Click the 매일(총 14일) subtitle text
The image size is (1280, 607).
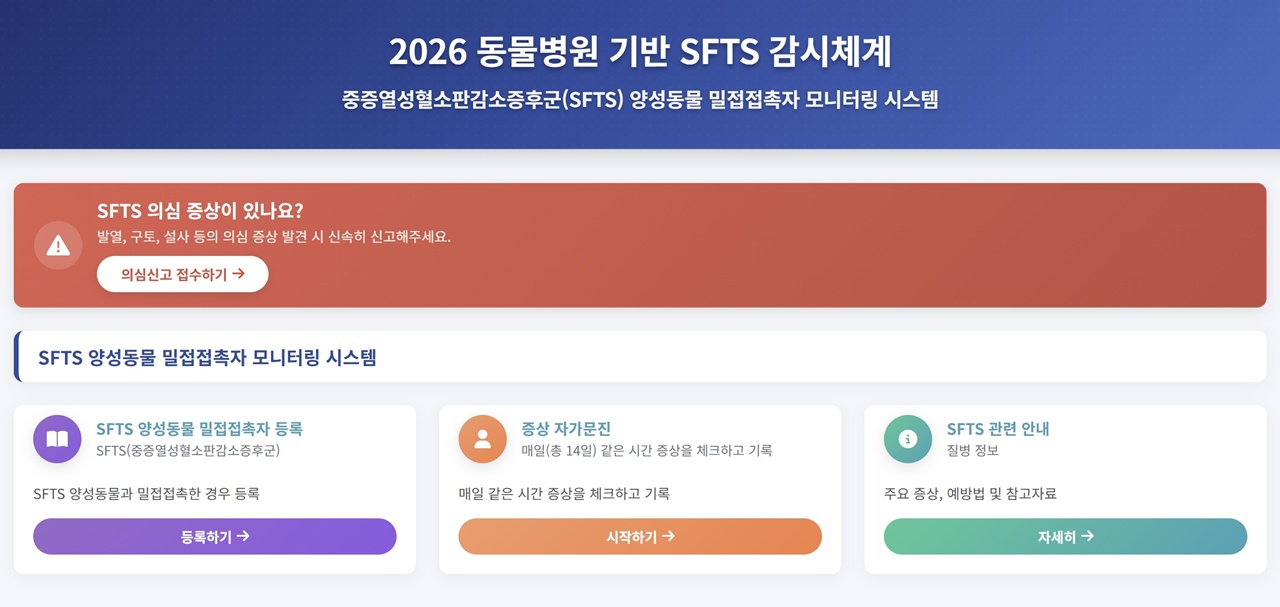pos(646,450)
